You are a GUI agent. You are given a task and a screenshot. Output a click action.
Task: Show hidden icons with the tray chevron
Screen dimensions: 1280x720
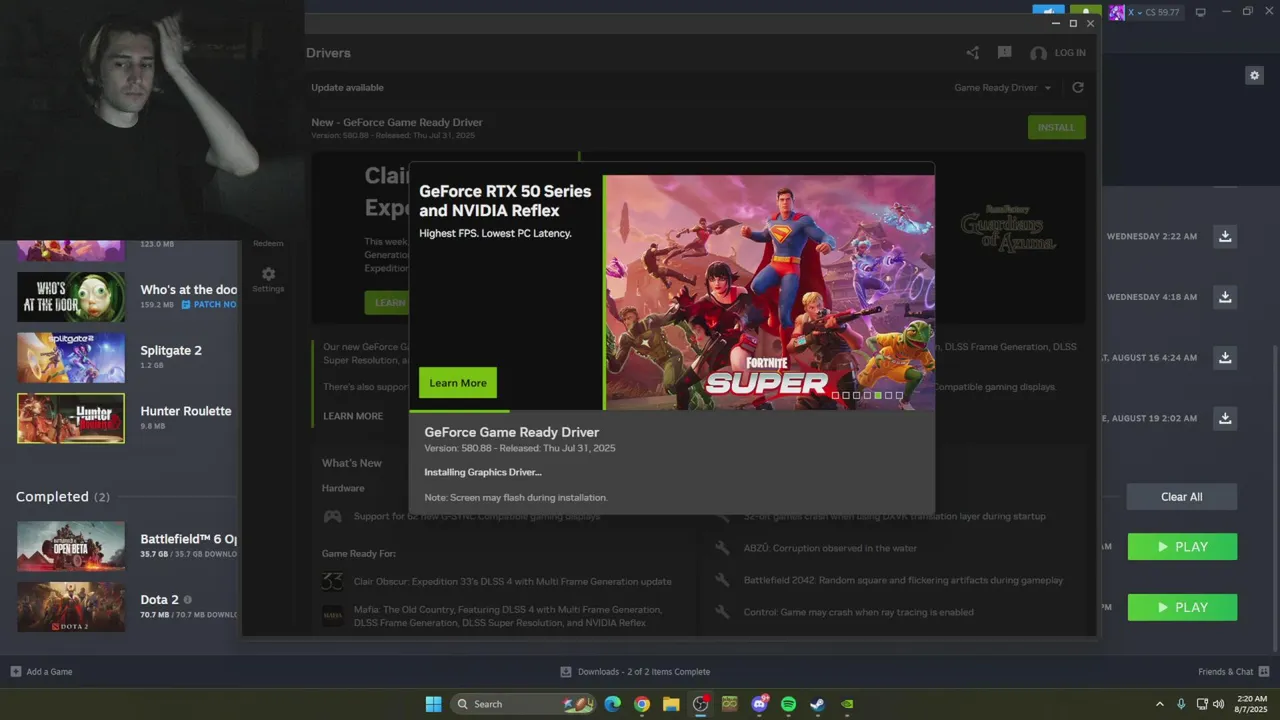click(x=1160, y=704)
